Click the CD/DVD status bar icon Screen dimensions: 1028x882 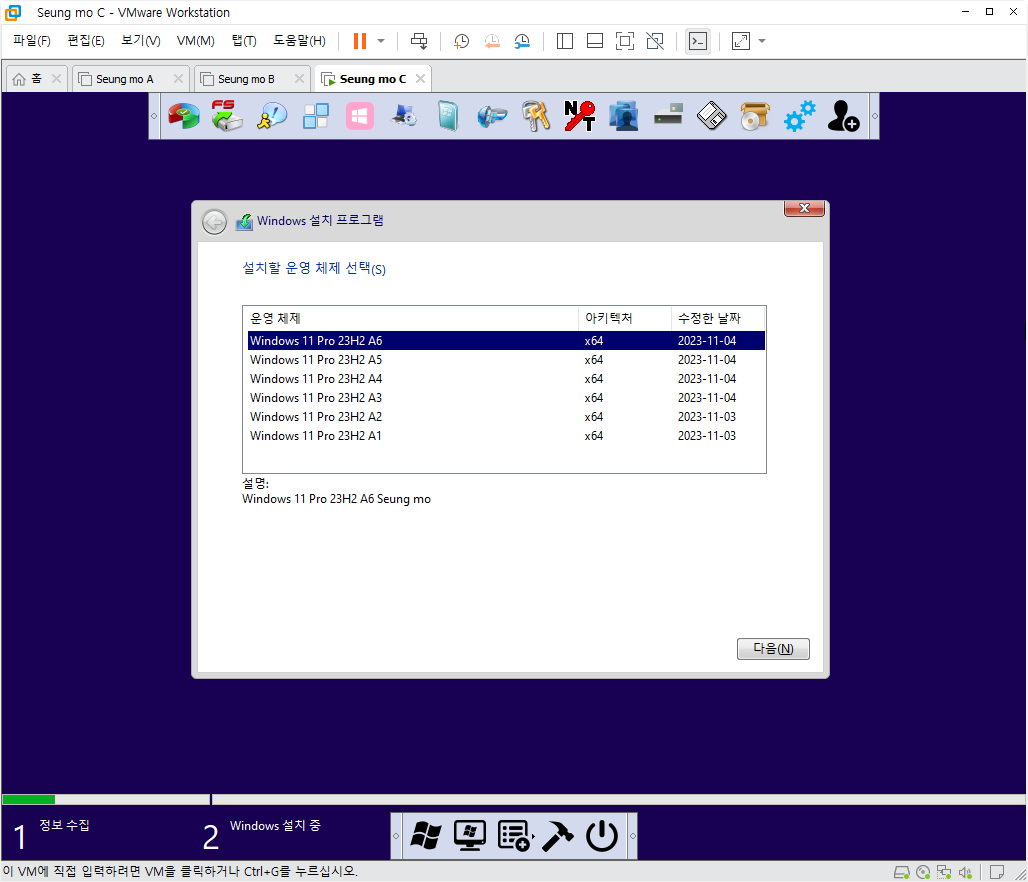tap(923, 872)
